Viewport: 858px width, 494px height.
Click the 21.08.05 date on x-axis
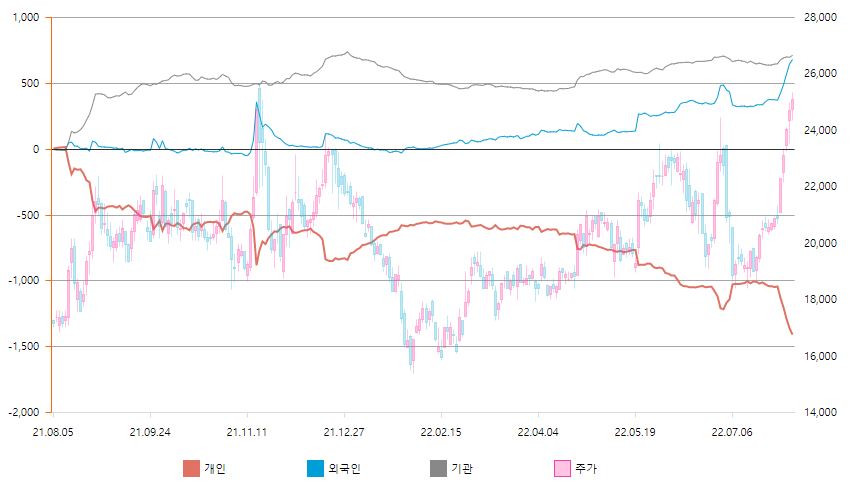pyautogui.click(x=53, y=432)
